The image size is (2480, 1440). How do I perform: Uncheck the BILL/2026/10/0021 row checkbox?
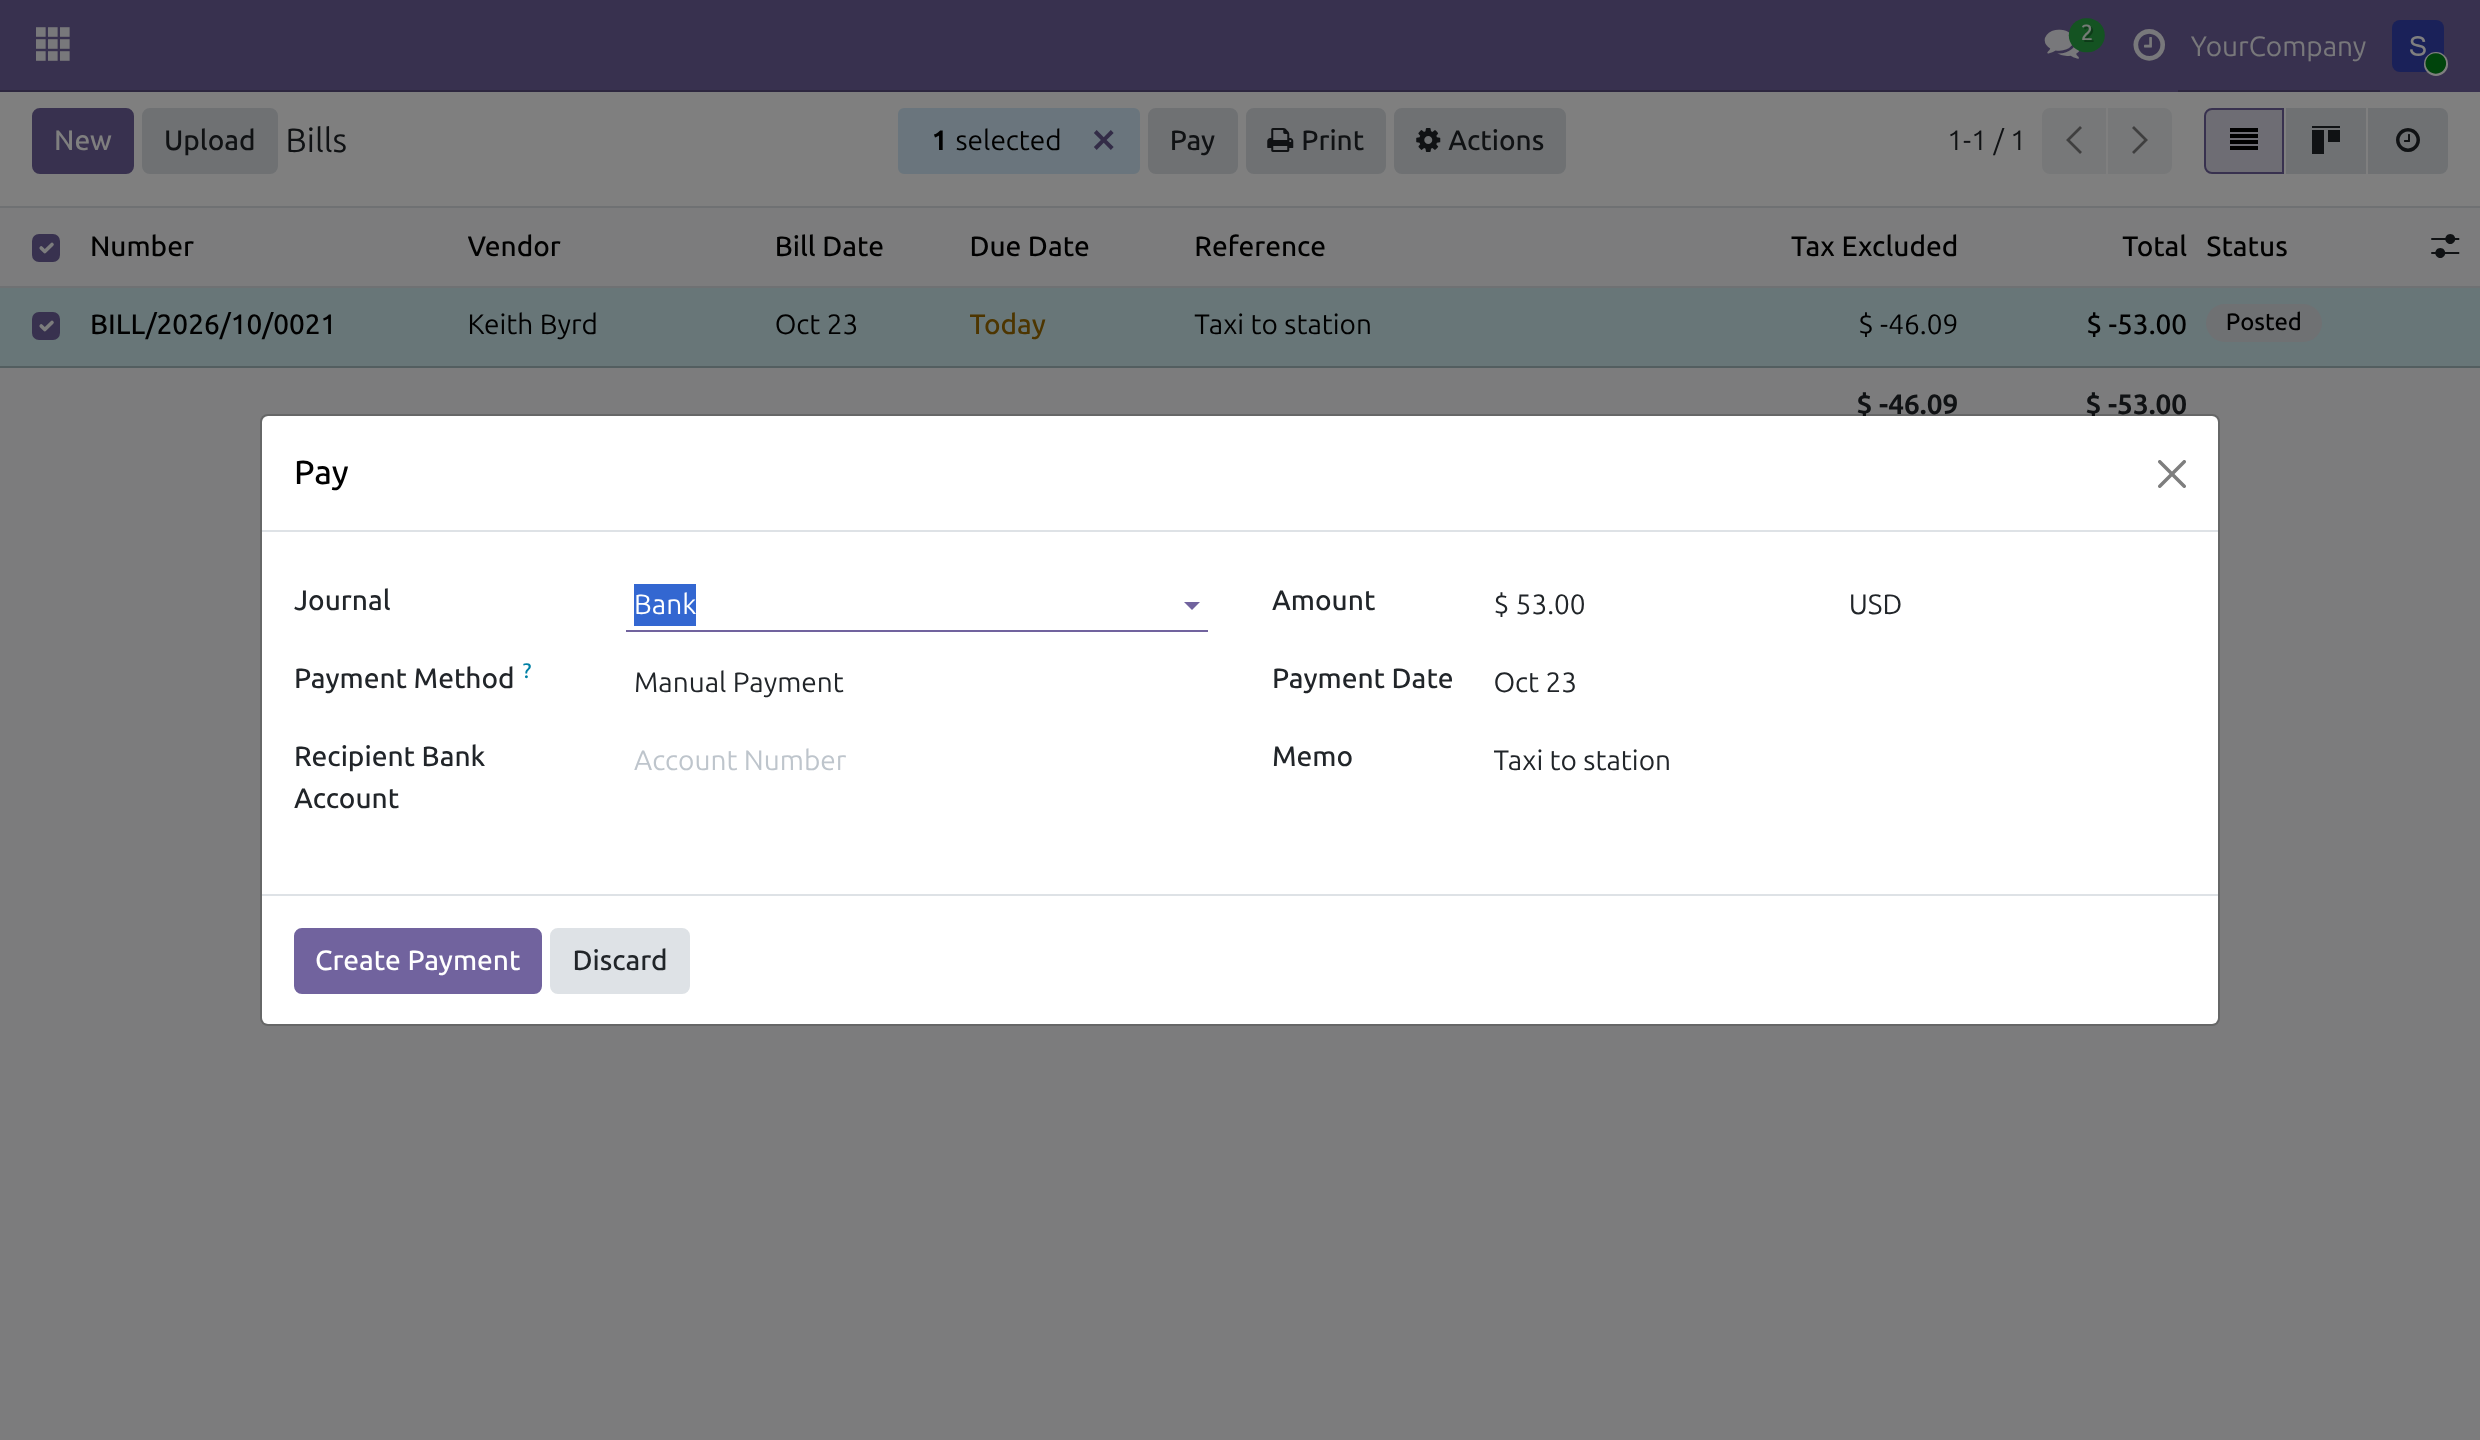pos(46,325)
